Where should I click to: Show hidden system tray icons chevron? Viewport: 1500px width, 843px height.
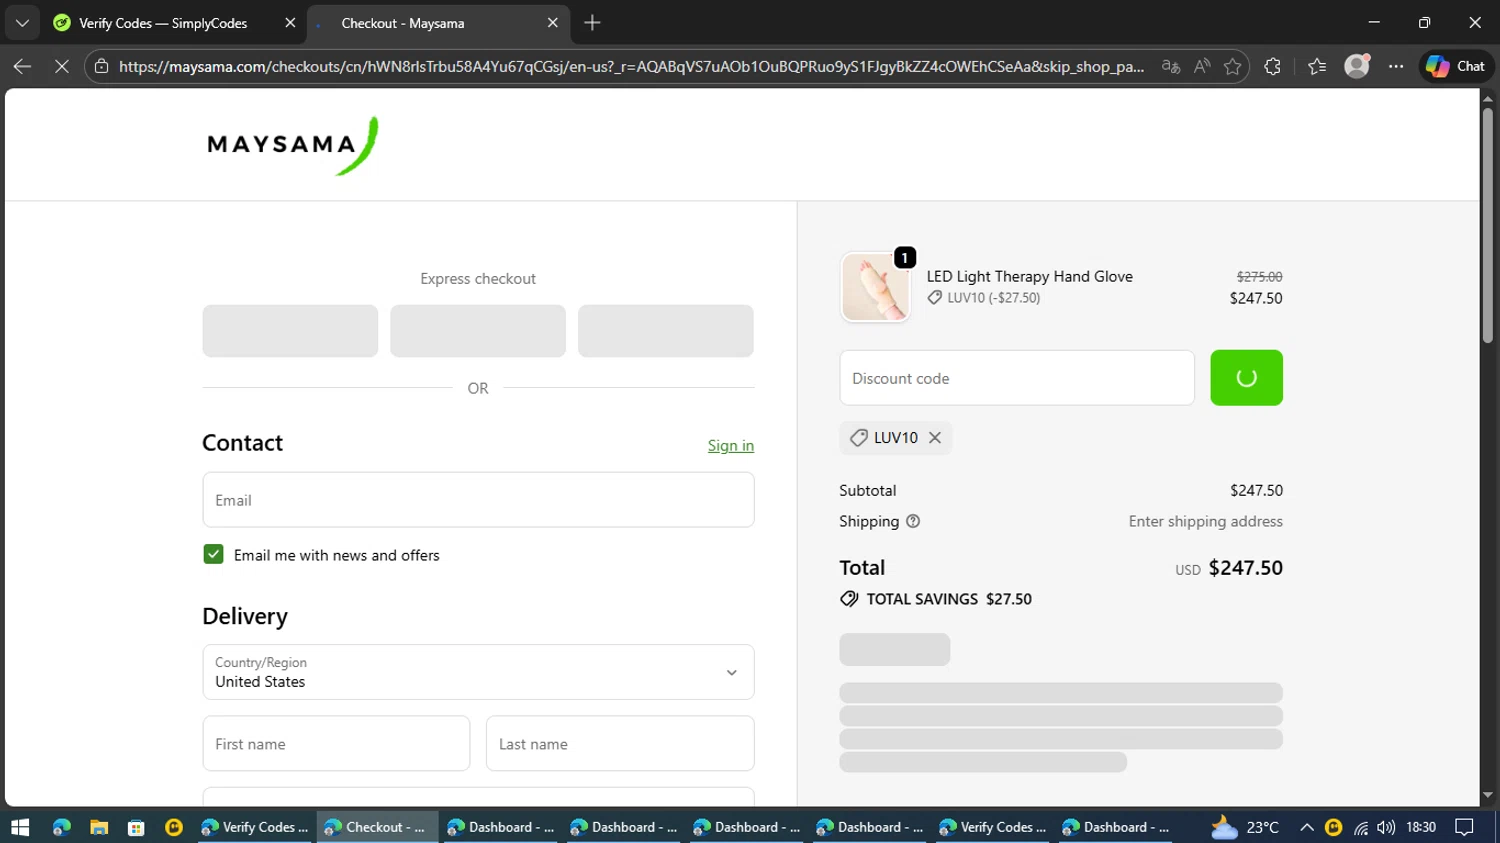pyautogui.click(x=1306, y=827)
